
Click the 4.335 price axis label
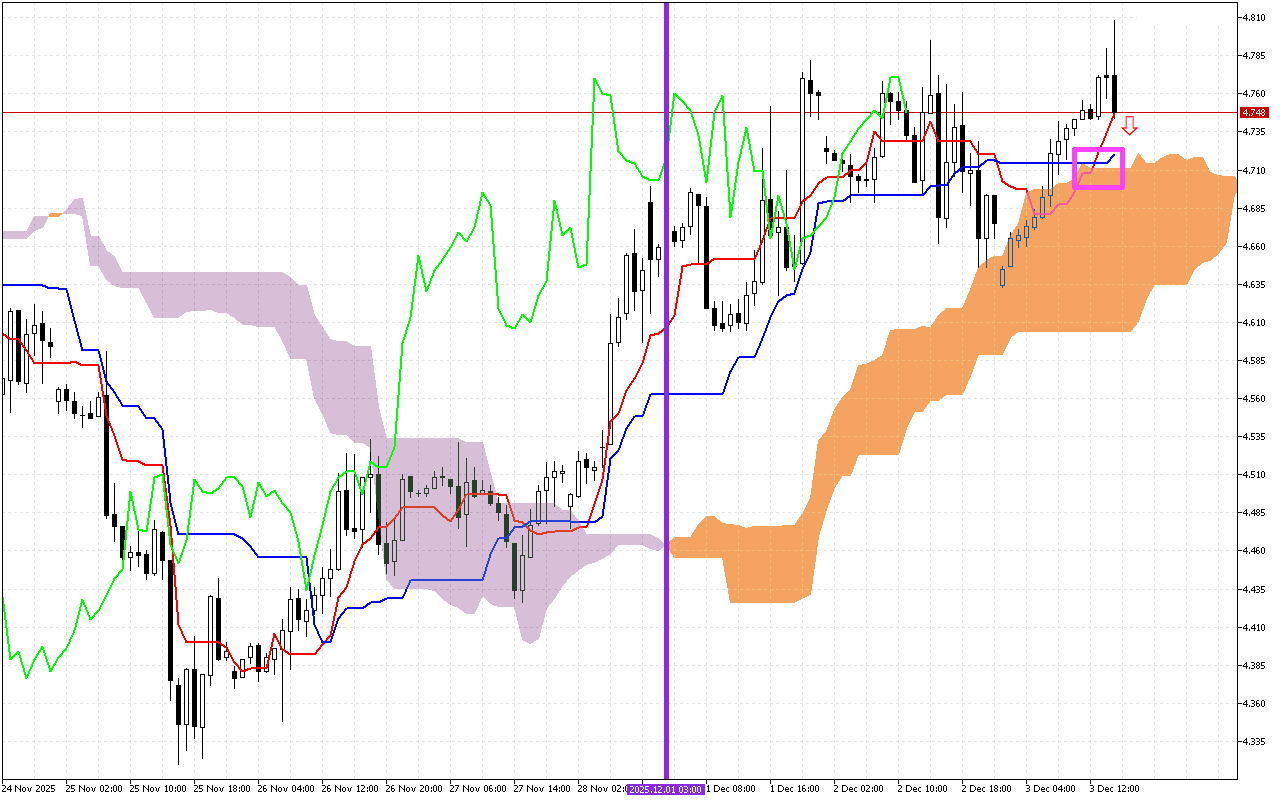1254,741
